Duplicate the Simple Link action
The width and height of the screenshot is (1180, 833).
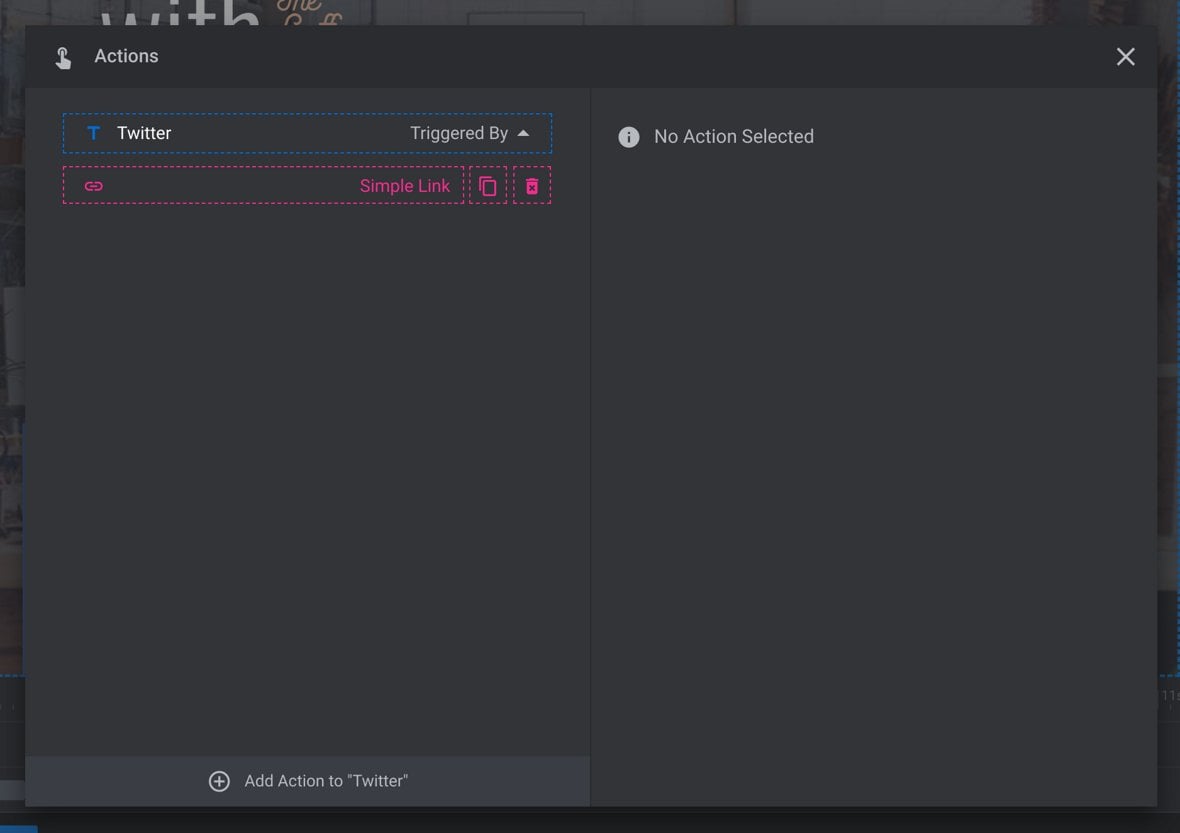coord(488,185)
